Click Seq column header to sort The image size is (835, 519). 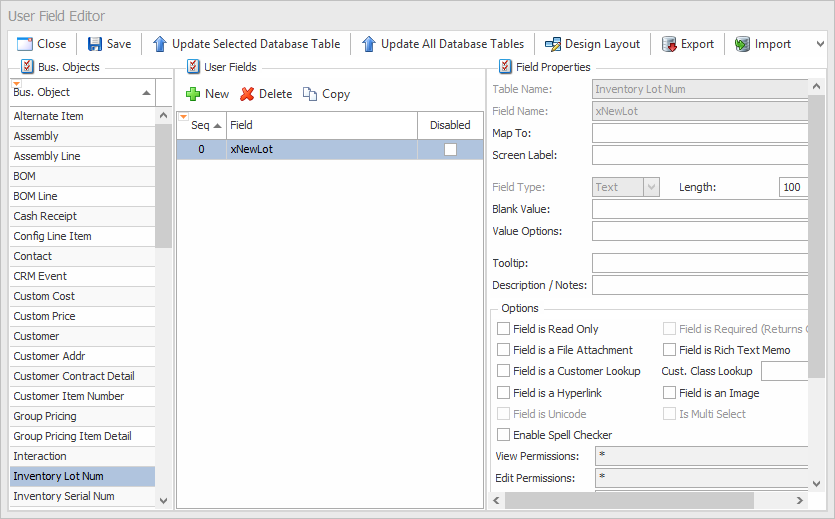(x=206, y=125)
